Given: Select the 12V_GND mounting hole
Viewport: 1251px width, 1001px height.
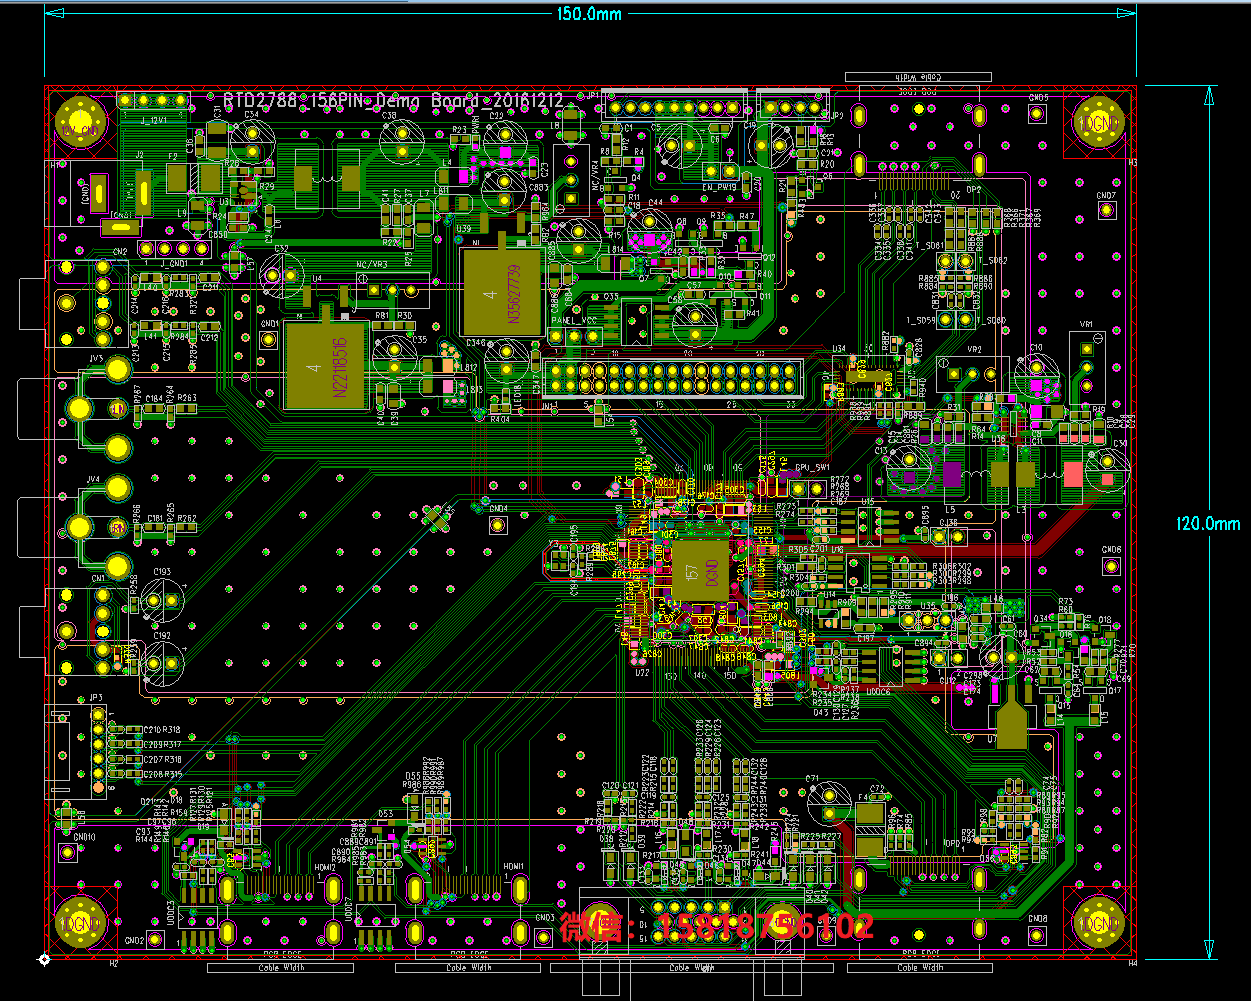Looking at the screenshot, I should (81, 123).
